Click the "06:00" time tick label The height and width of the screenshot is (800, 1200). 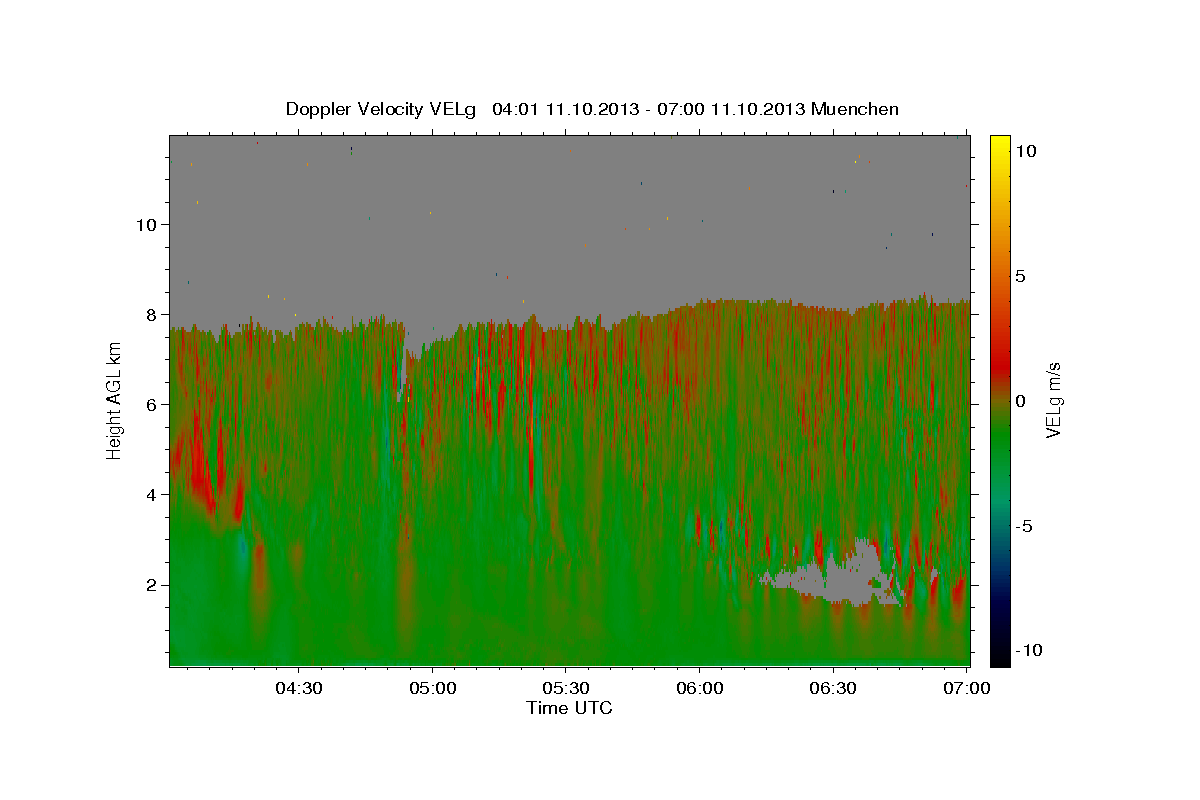point(700,689)
